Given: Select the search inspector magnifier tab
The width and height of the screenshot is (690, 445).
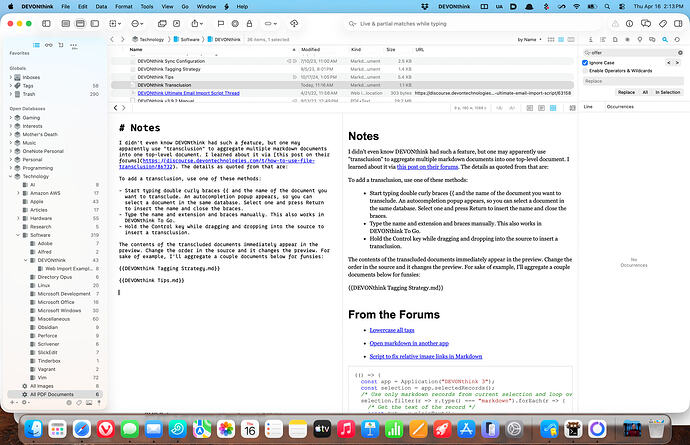Looking at the screenshot, I should pyautogui.click(x=664, y=40).
